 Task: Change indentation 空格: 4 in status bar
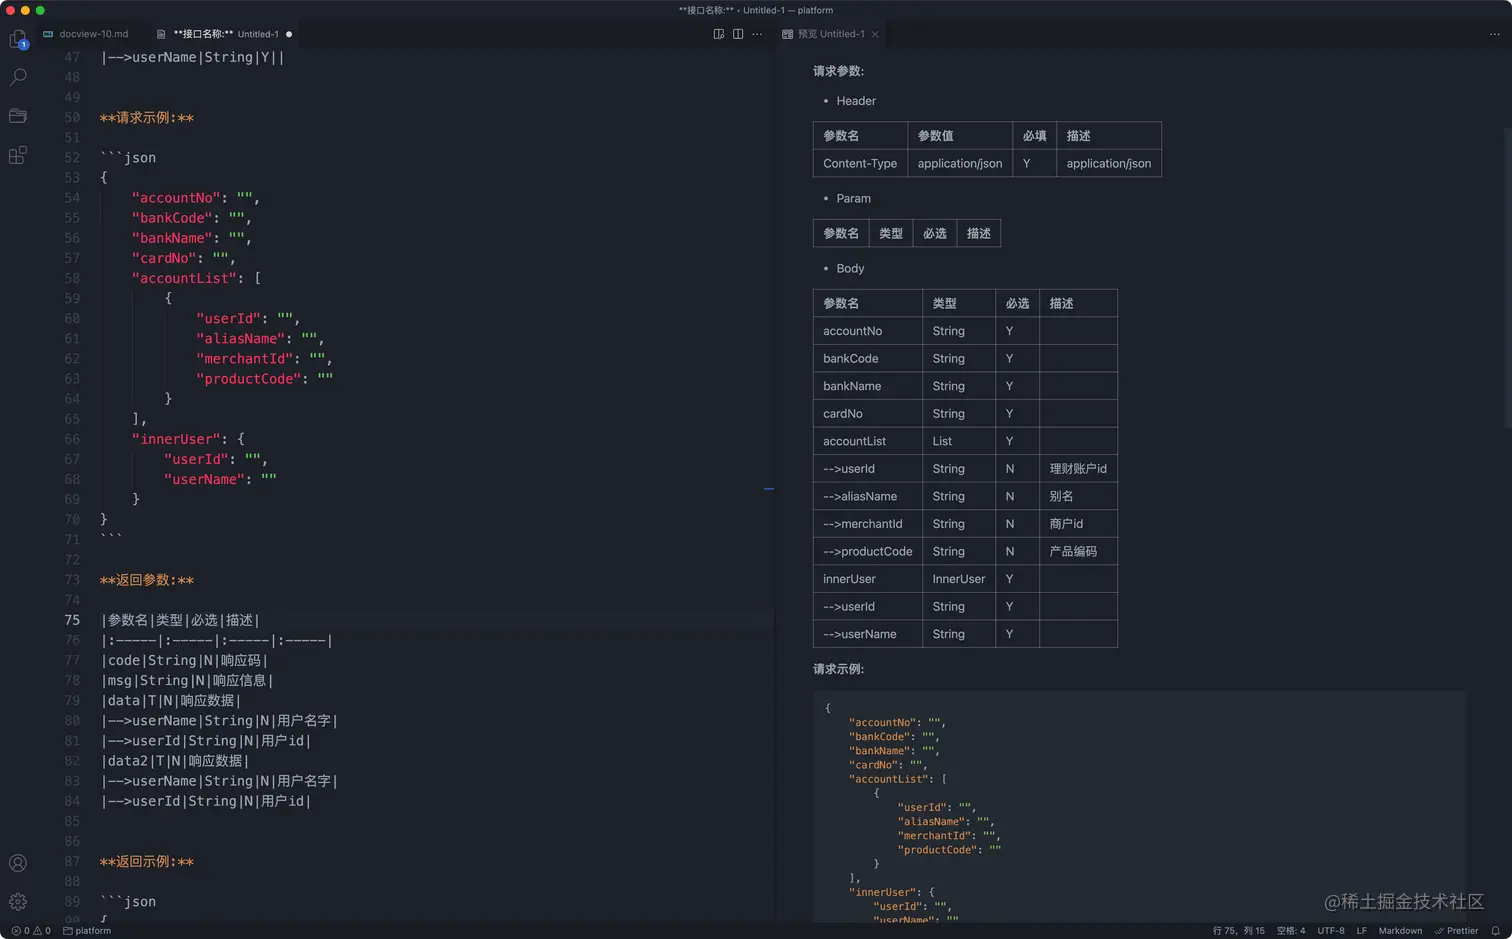(1291, 931)
